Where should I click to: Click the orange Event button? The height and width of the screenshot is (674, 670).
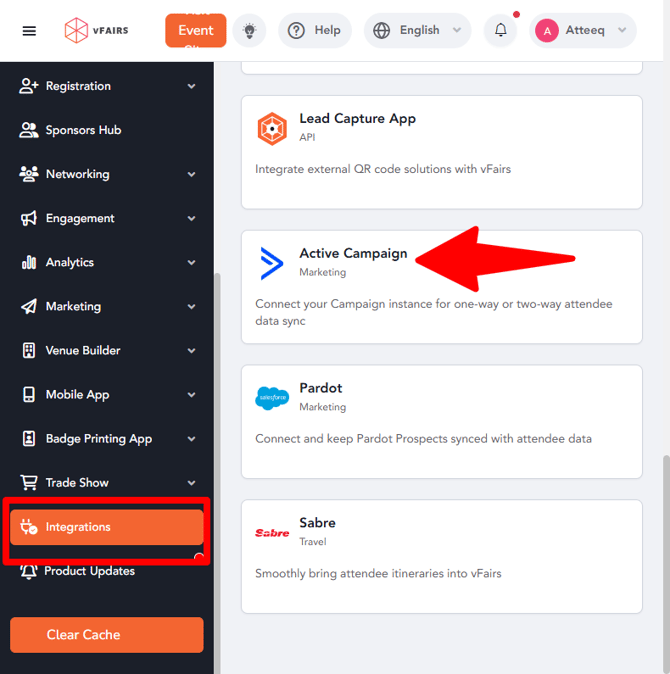tap(195, 31)
